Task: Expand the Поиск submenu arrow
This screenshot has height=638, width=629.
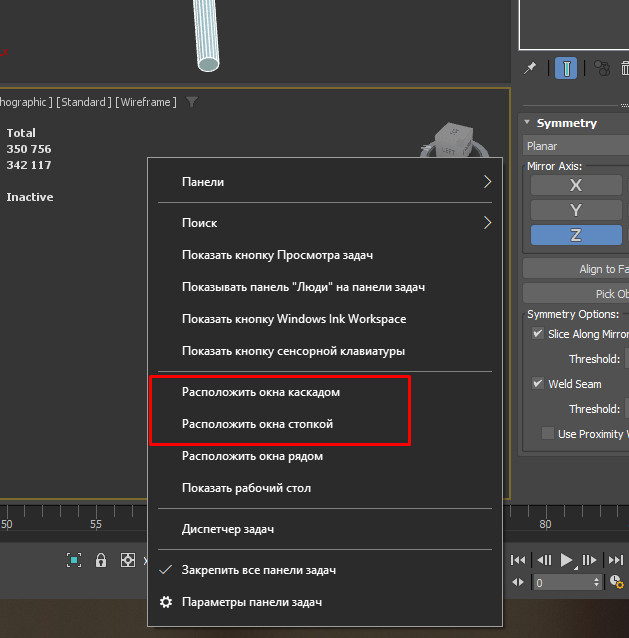Action: 487,223
